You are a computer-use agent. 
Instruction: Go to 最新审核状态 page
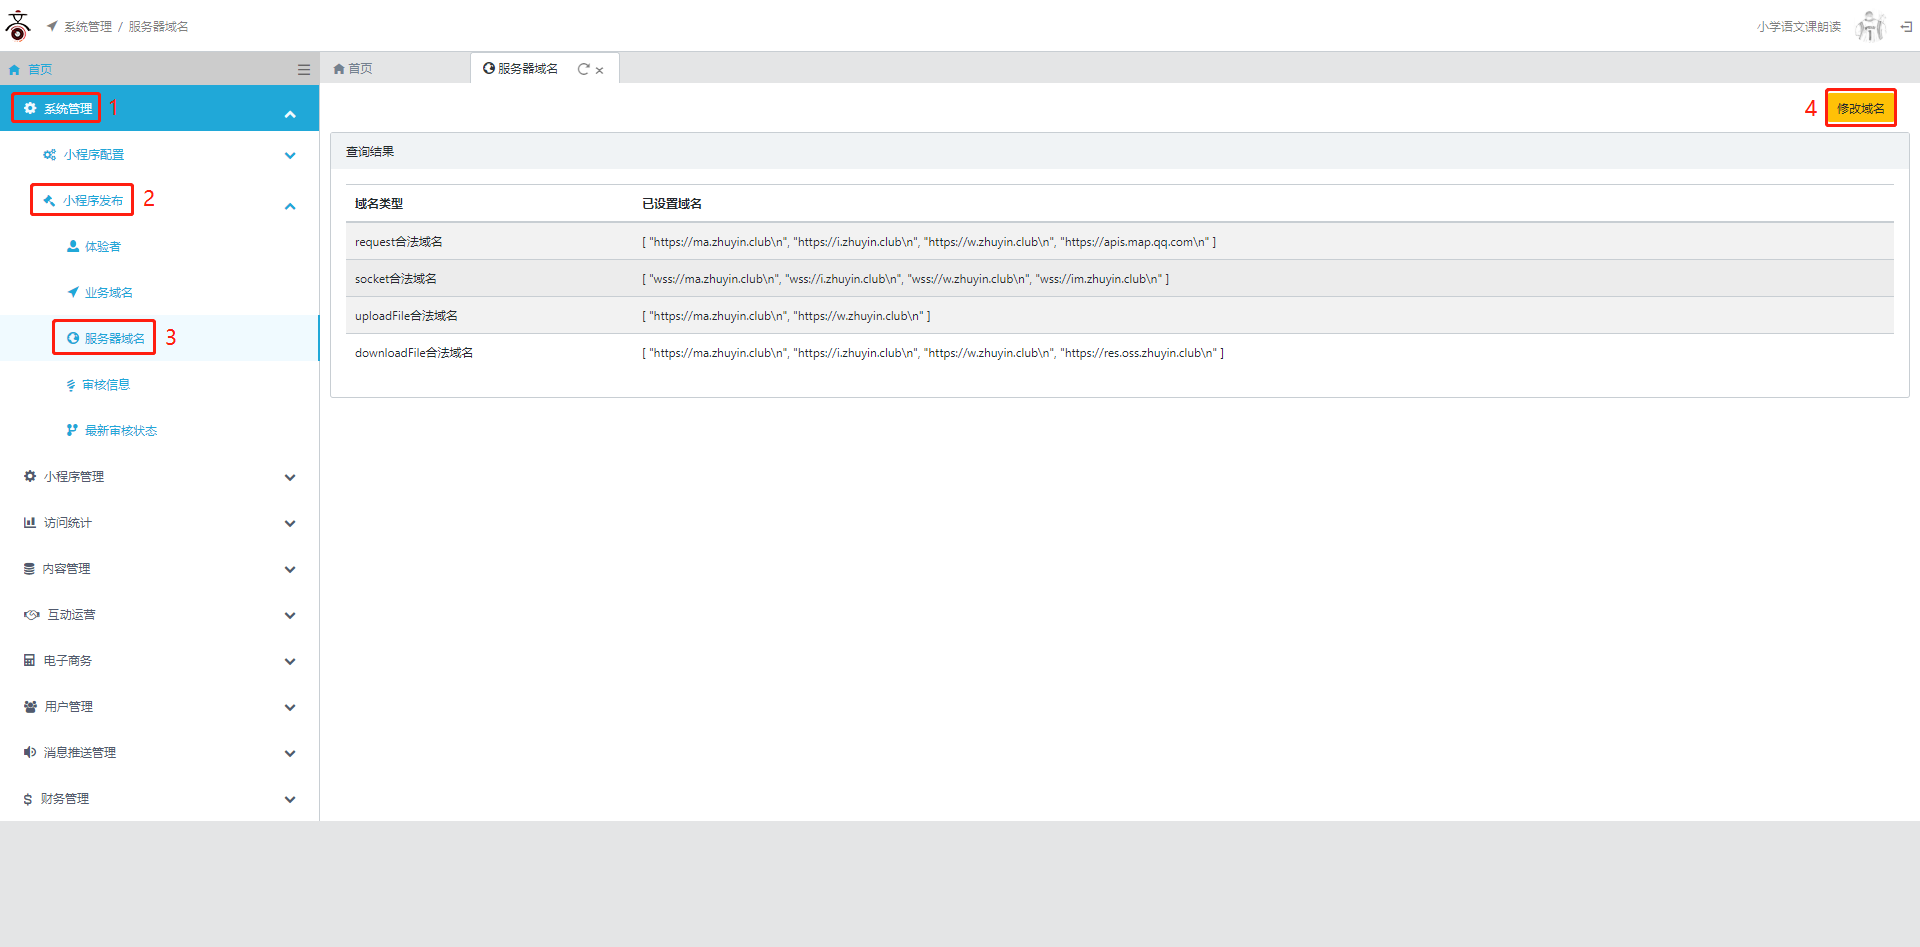click(120, 431)
